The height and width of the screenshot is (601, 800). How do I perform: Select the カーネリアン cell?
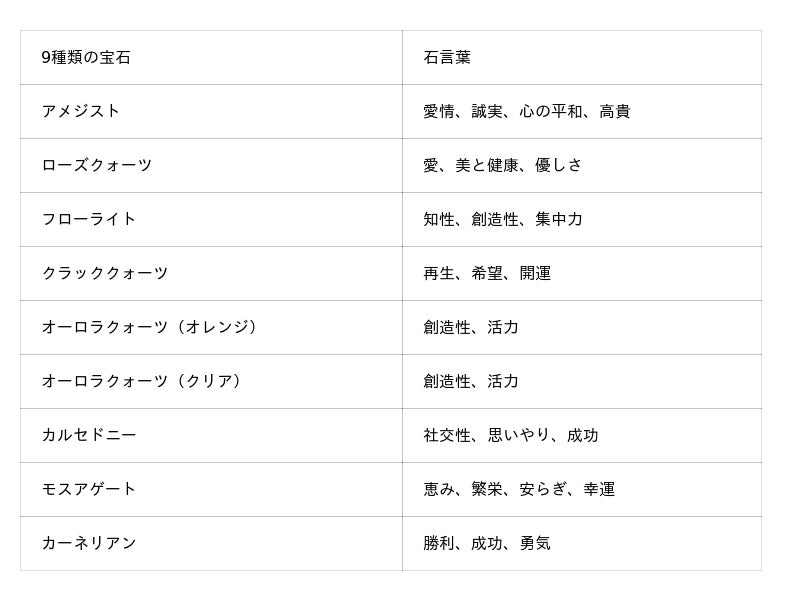coord(89,544)
